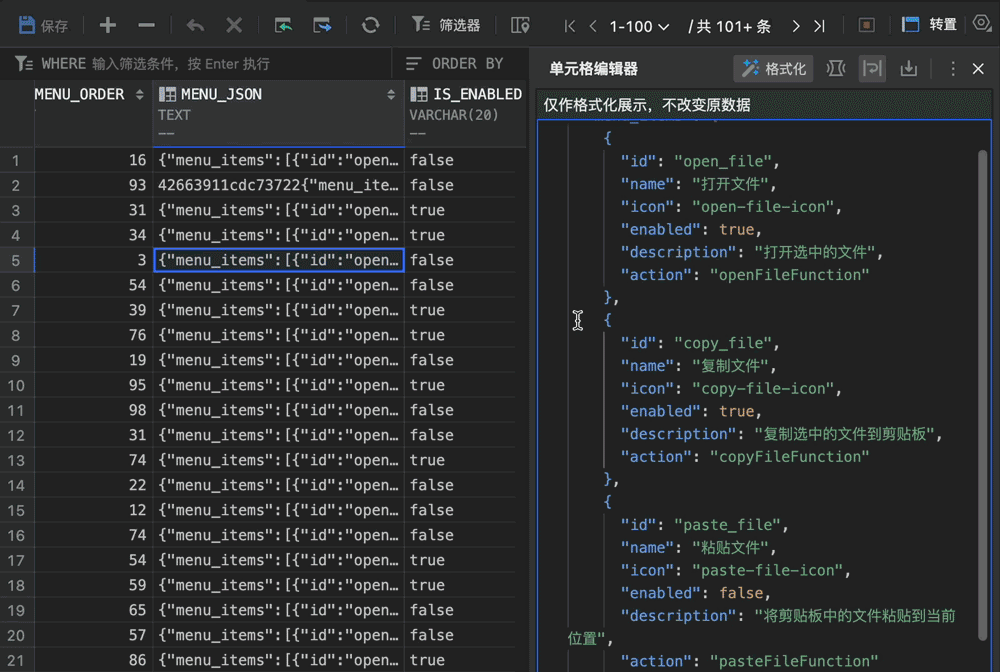Sort by MENU_JSON column arrows
Viewport: 1000px width, 672px height.
click(x=391, y=94)
